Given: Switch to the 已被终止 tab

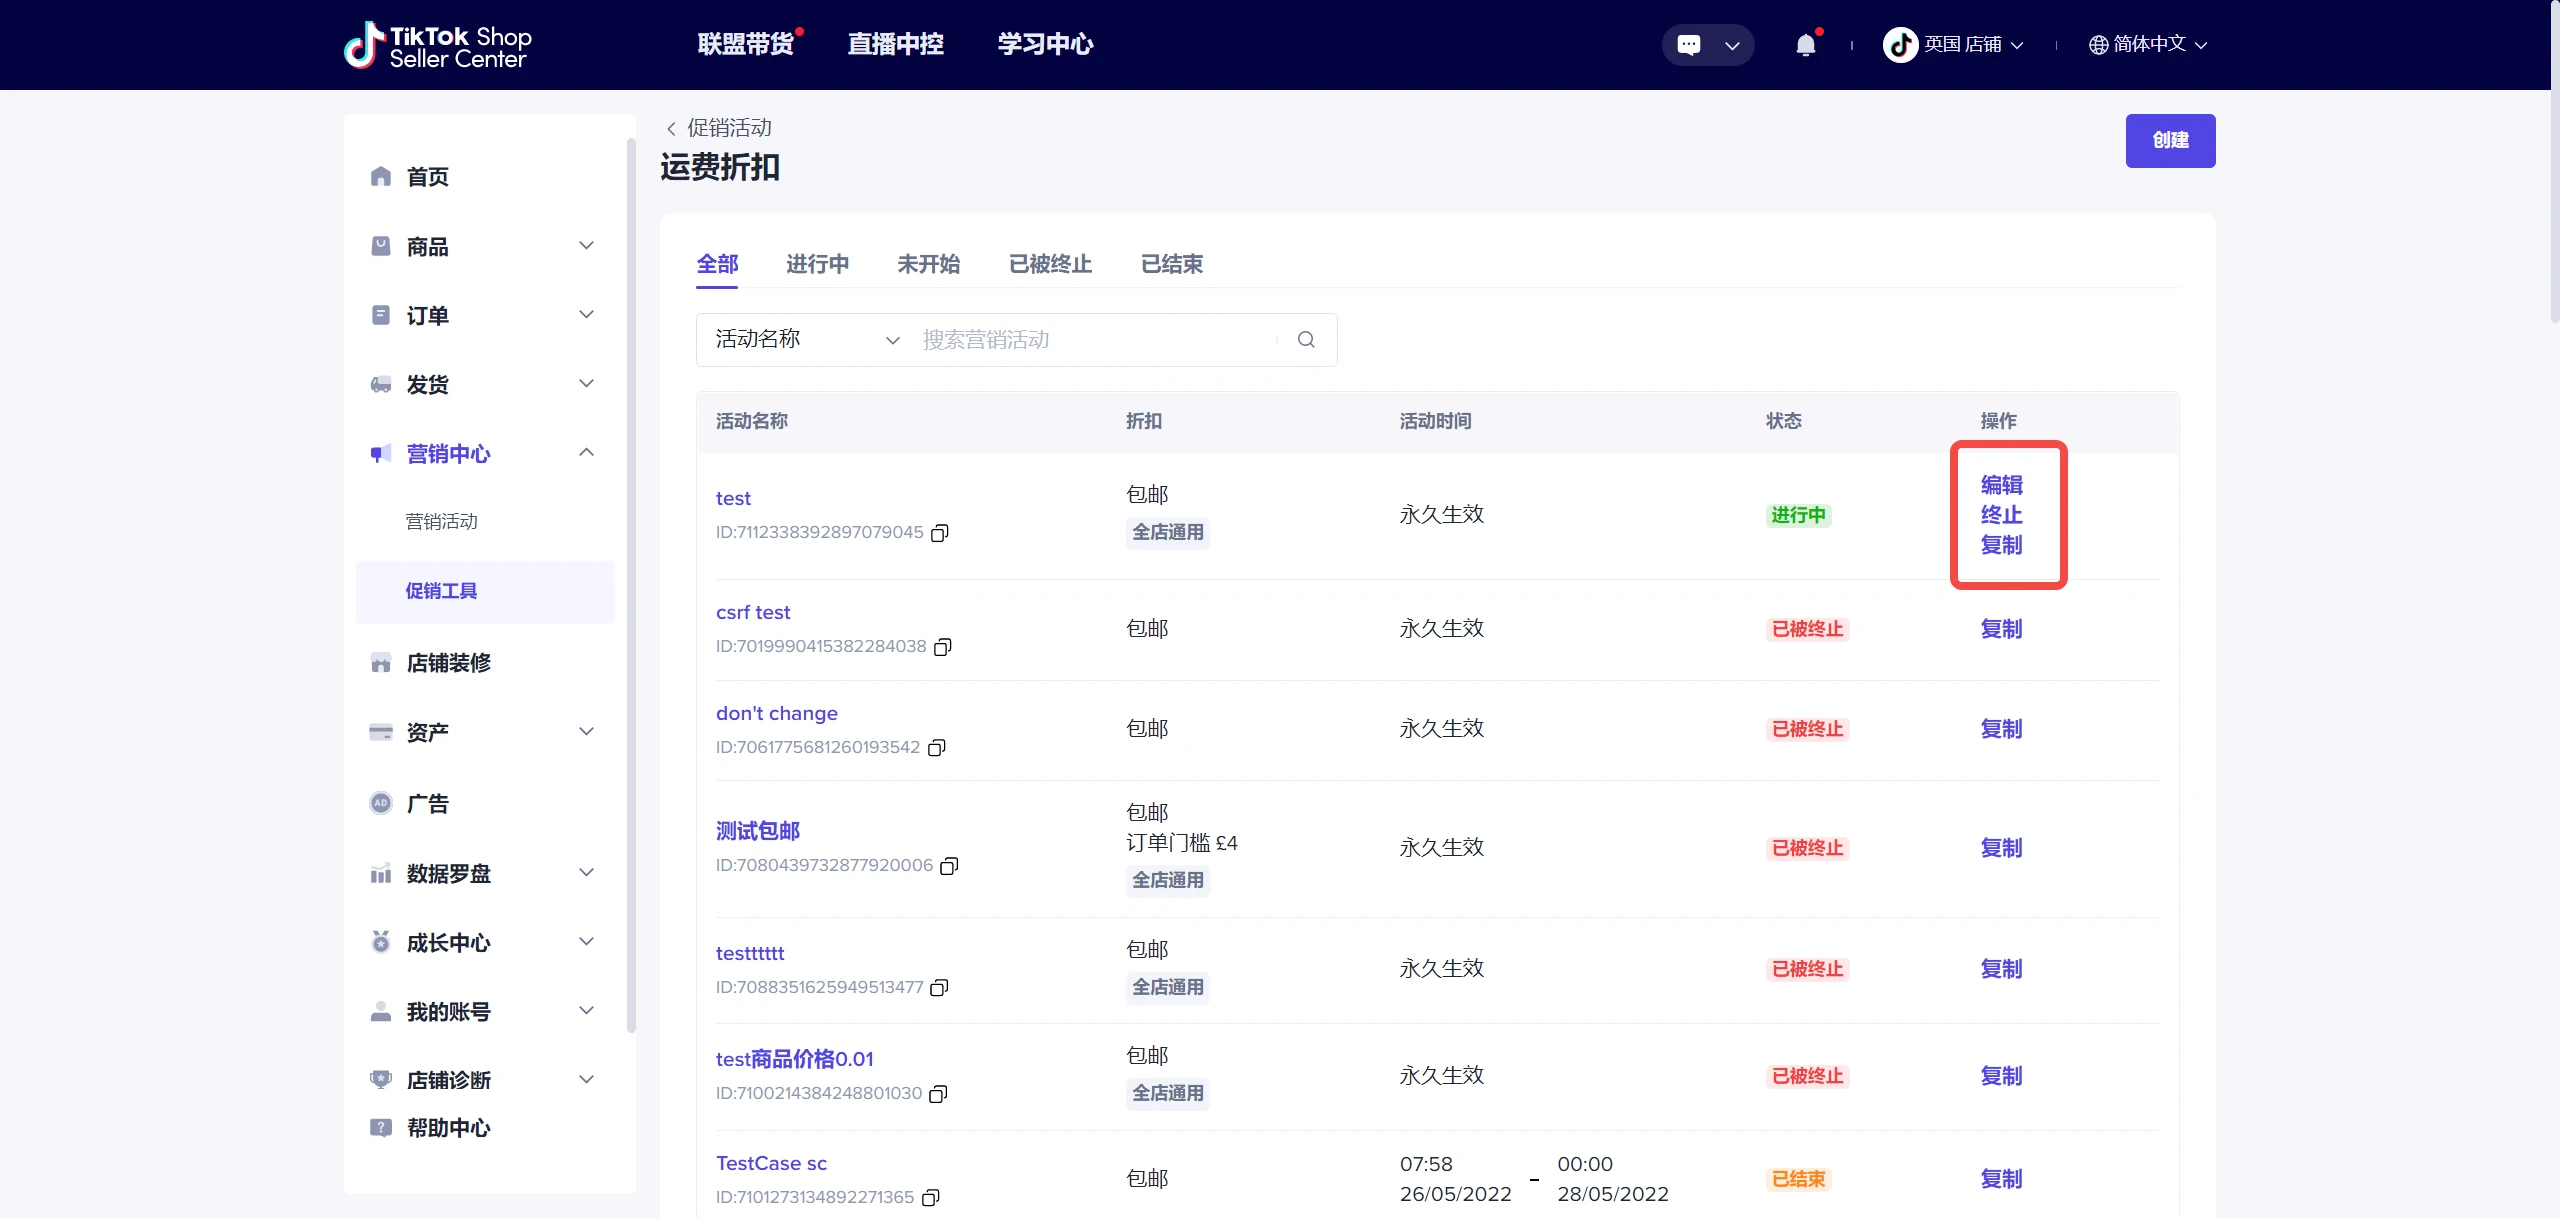Looking at the screenshot, I should pos(1049,264).
